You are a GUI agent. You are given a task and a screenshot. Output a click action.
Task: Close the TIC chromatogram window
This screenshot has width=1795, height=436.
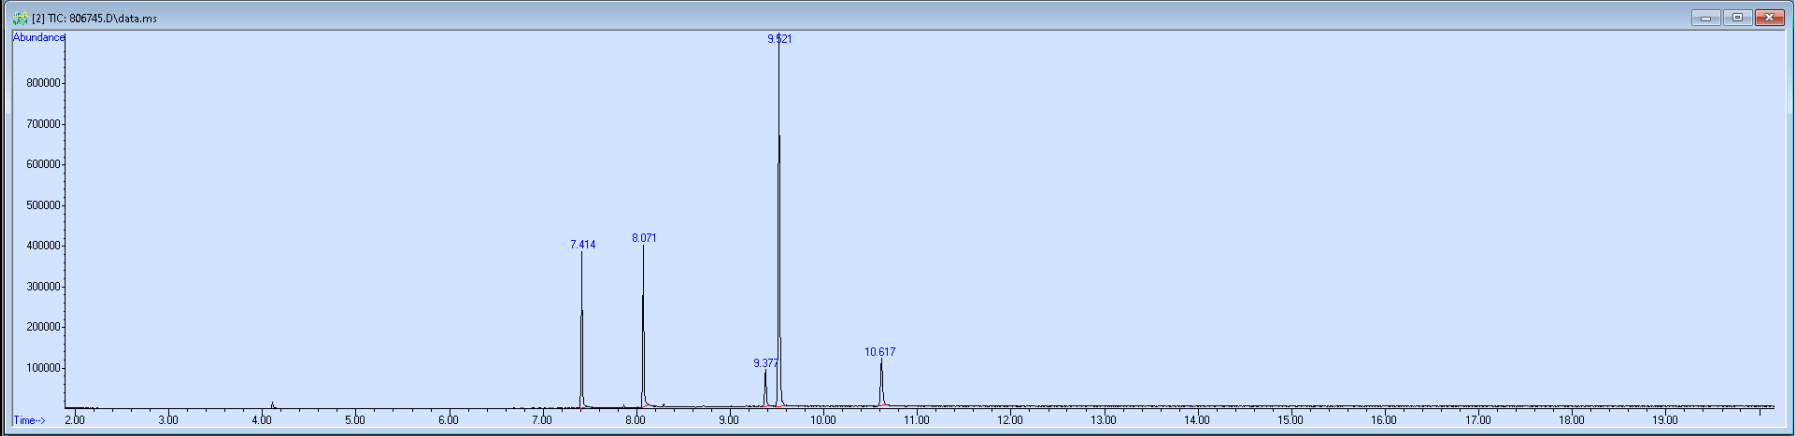(x=1770, y=18)
